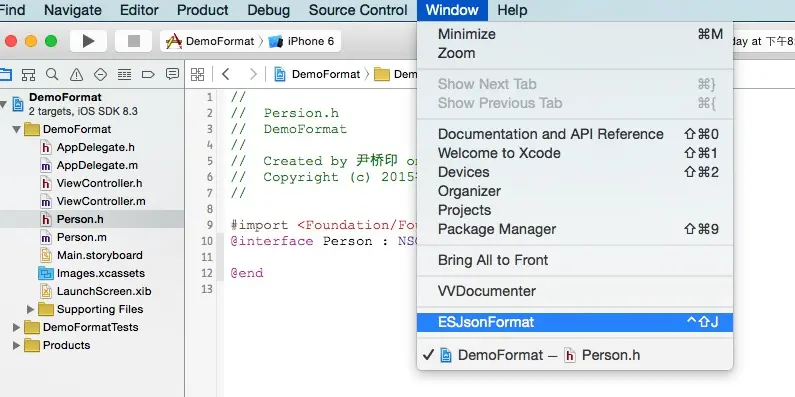Choose Zoom from Window menu

point(575,53)
